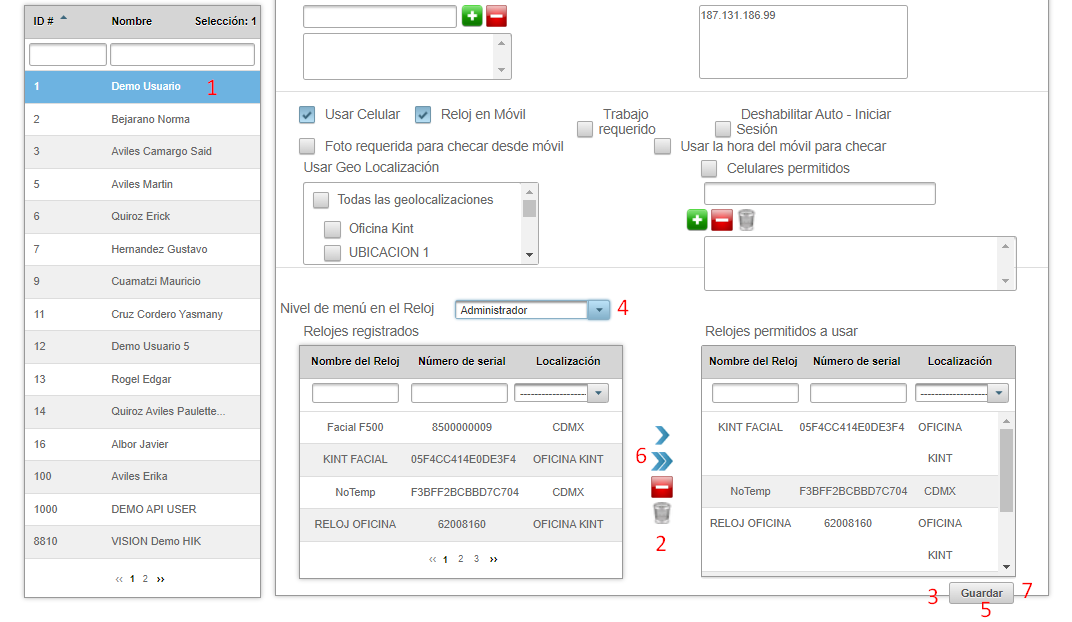The height and width of the screenshot is (622, 1072).
Task: Select user Bejarano Norma from list
Action: coord(150,119)
